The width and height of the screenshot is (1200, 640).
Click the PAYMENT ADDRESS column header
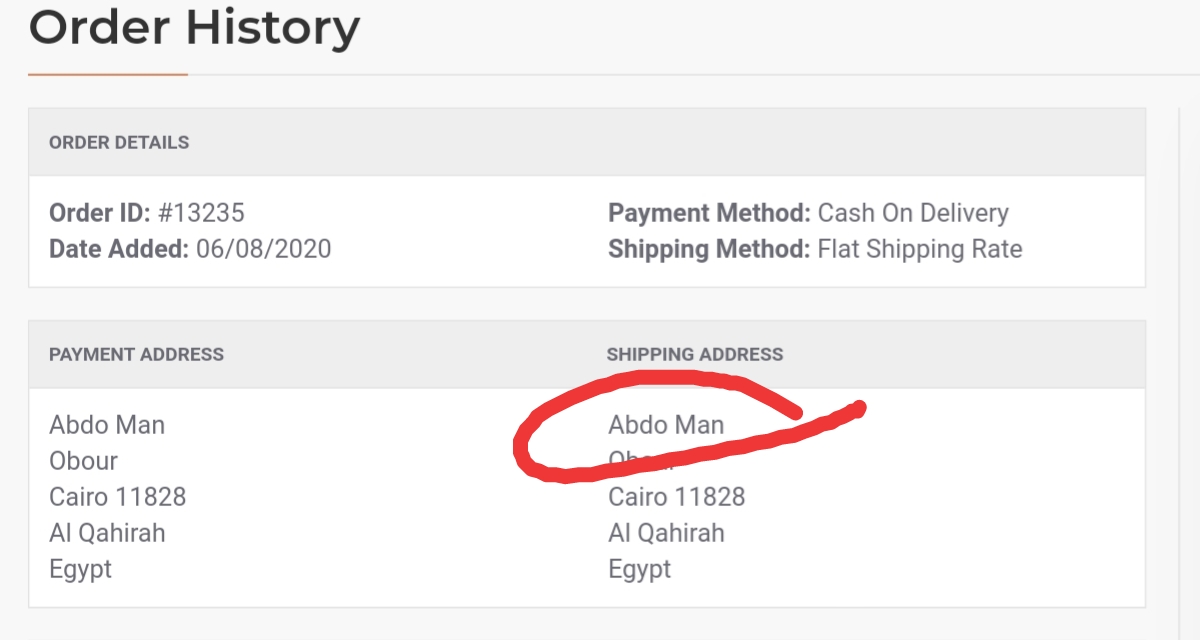coord(136,354)
